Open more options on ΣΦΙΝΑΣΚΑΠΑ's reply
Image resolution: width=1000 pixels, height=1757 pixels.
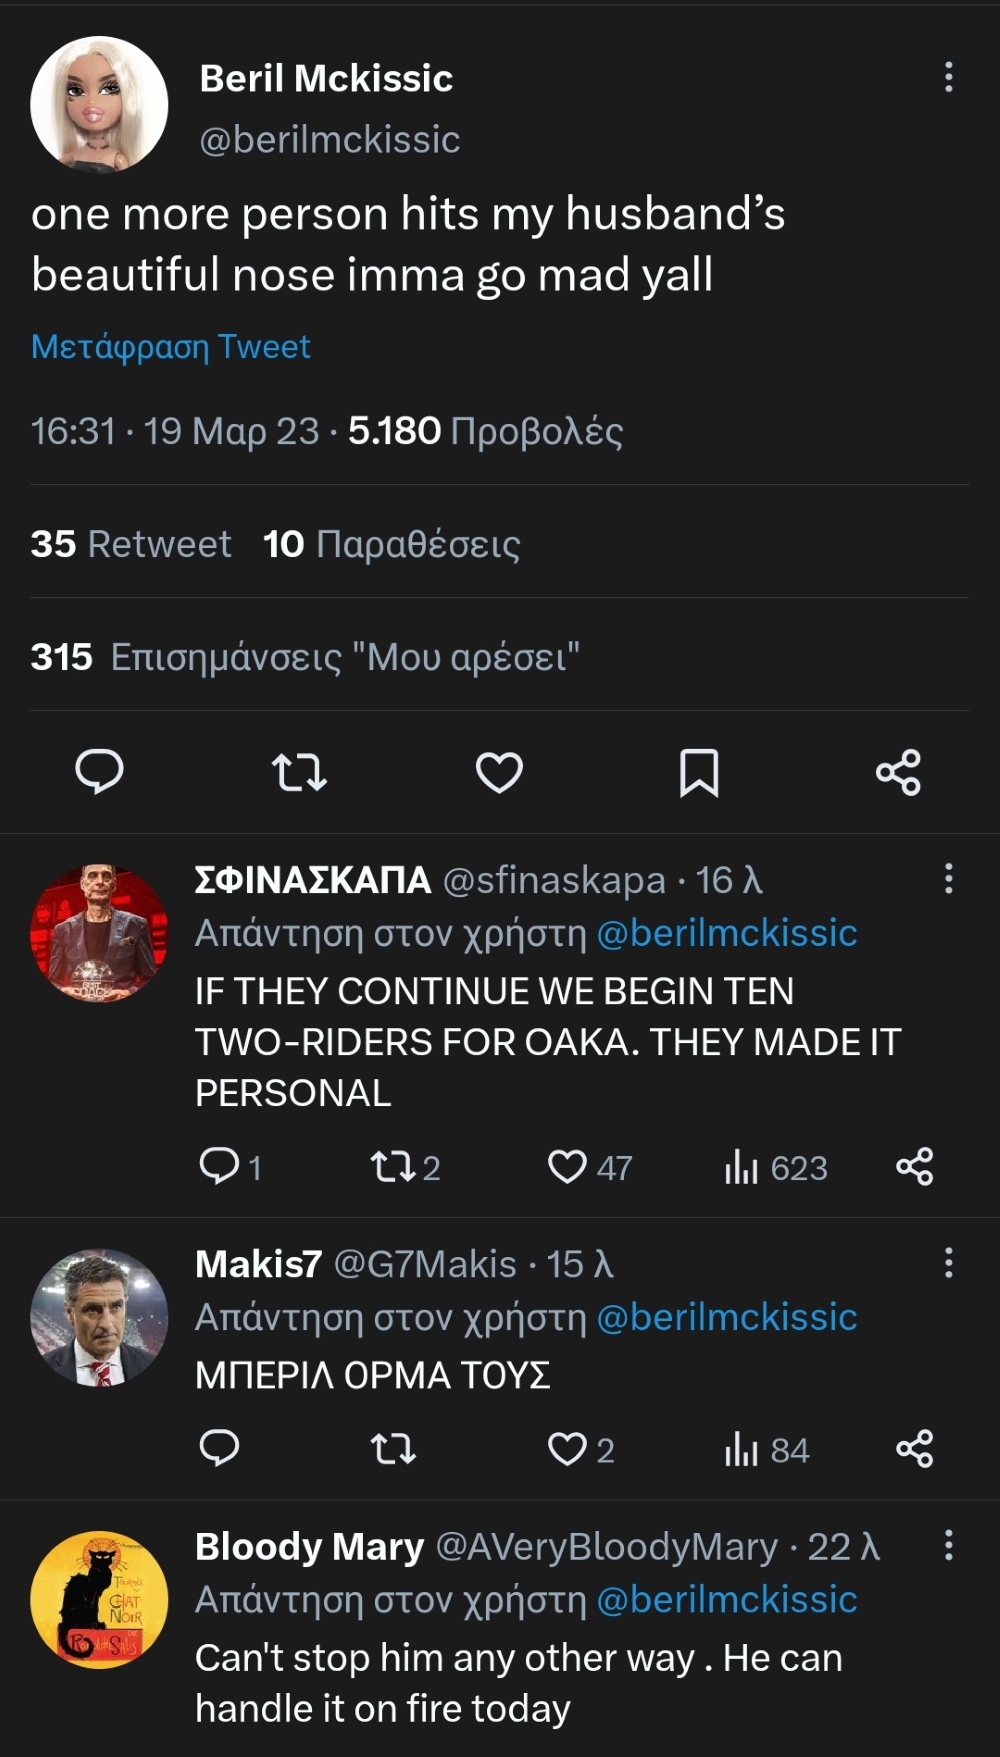tap(948, 879)
